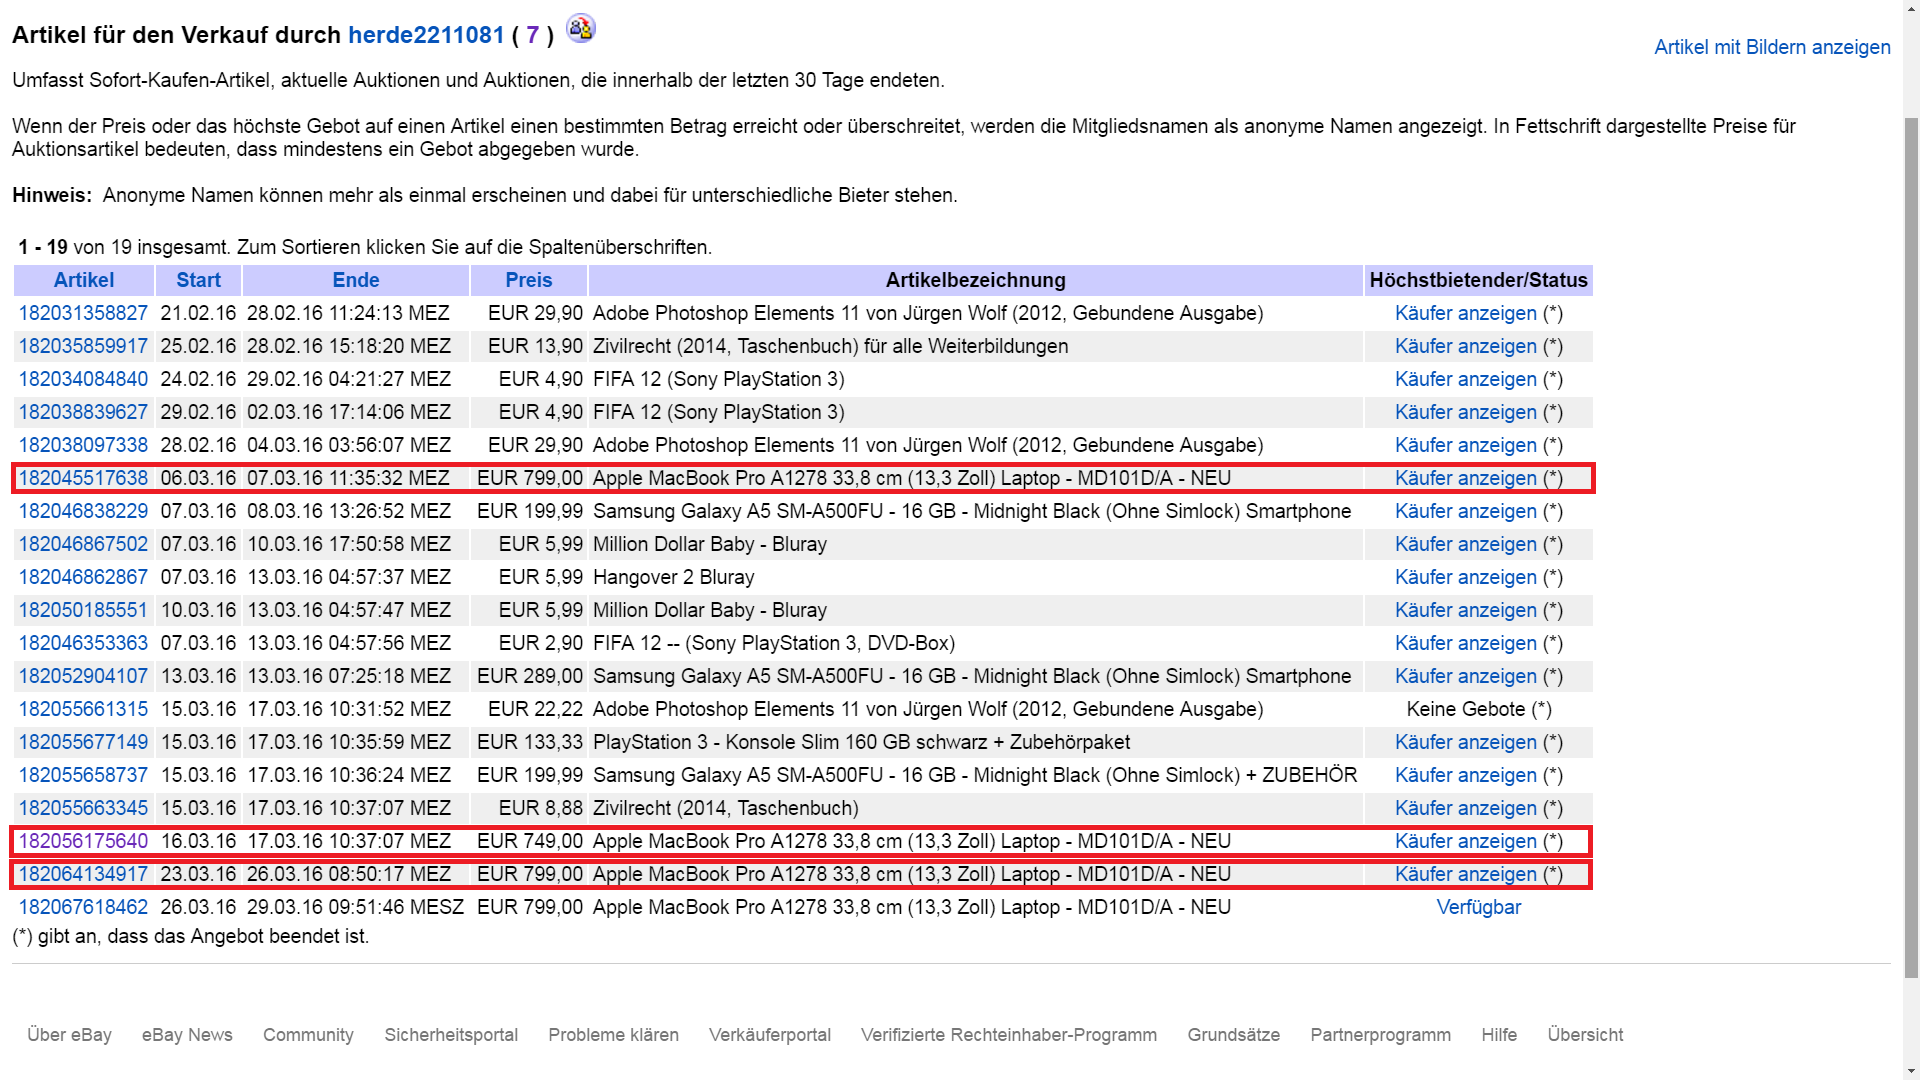The height and width of the screenshot is (1080, 1920).
Task: Open item 182055658737
Action: [x=83, y=775]
